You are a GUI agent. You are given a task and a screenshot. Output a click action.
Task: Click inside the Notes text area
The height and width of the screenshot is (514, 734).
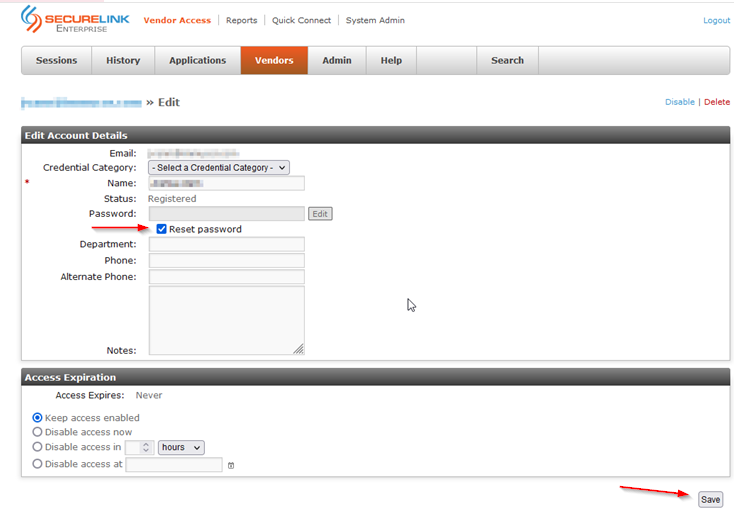[x=227, y=320]
